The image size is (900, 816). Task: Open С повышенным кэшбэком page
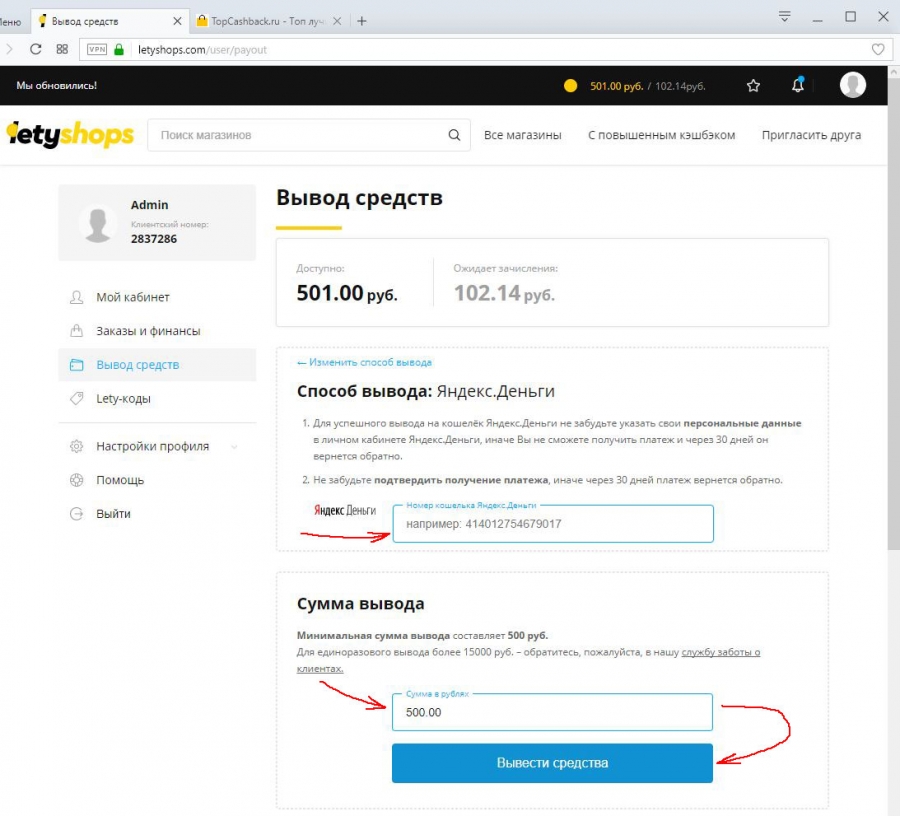661,135
